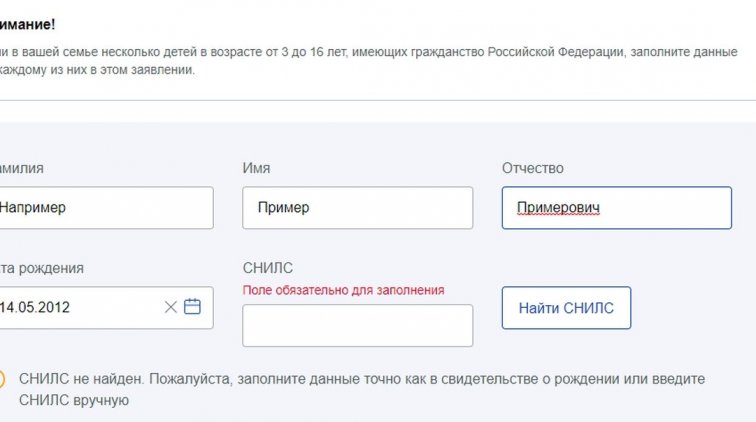Click the horizontal divider above the form
The width and height of the screenshot is (756, 422).
(378, 100)
